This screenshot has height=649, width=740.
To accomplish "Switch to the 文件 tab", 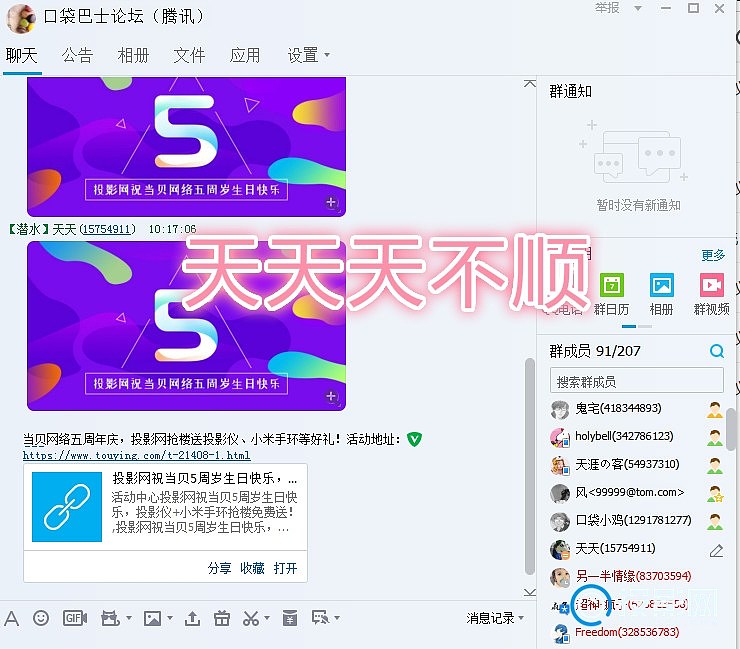I will coord(189,56).
